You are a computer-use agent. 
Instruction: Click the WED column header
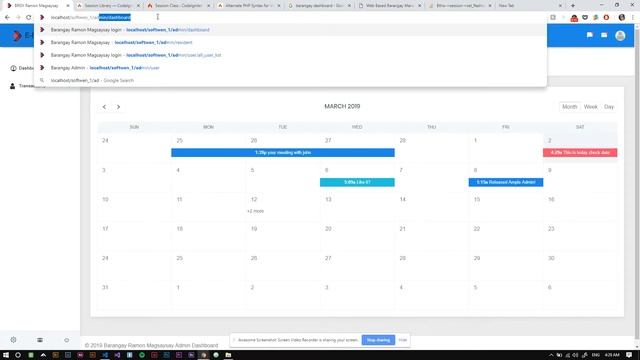tap(357, 127)
